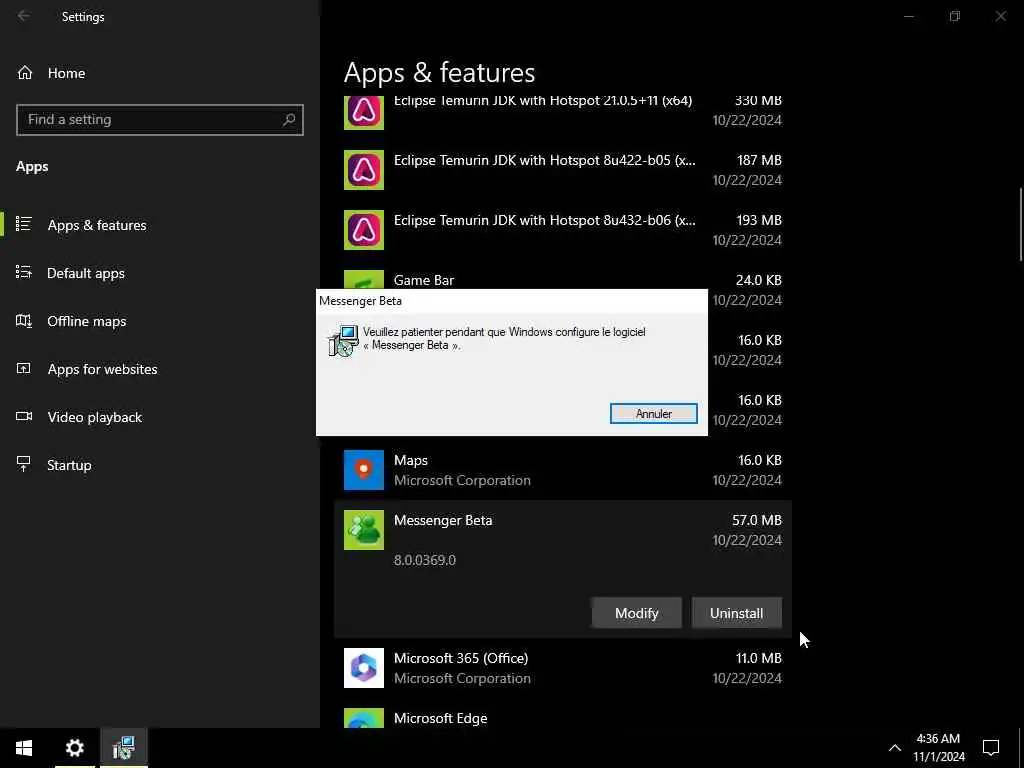Click the Default apps sidebar icon
The width and height of the screenshot is (1024, 768).
(24, 272)
